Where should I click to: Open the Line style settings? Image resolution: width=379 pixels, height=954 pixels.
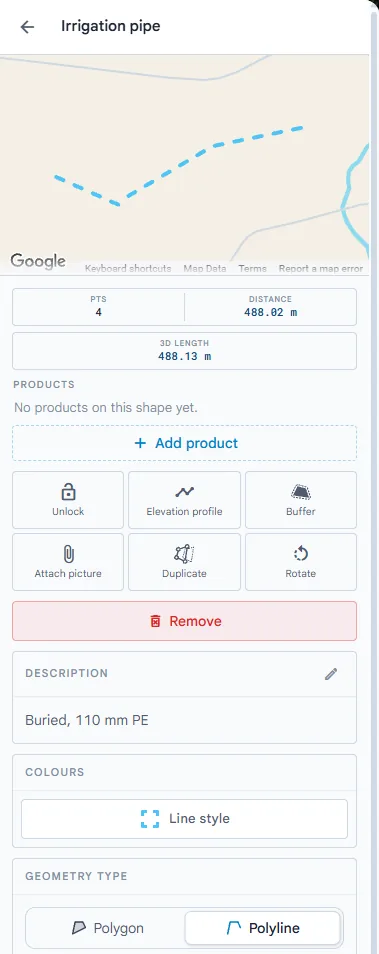(x=184, y=819)
